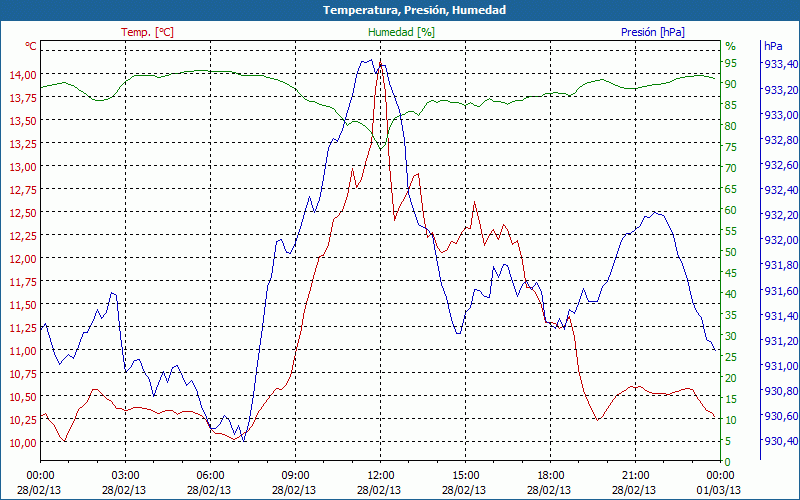Click the 11,50 temperature axis value
Screen dimensions: 800x500
(22, 304)
